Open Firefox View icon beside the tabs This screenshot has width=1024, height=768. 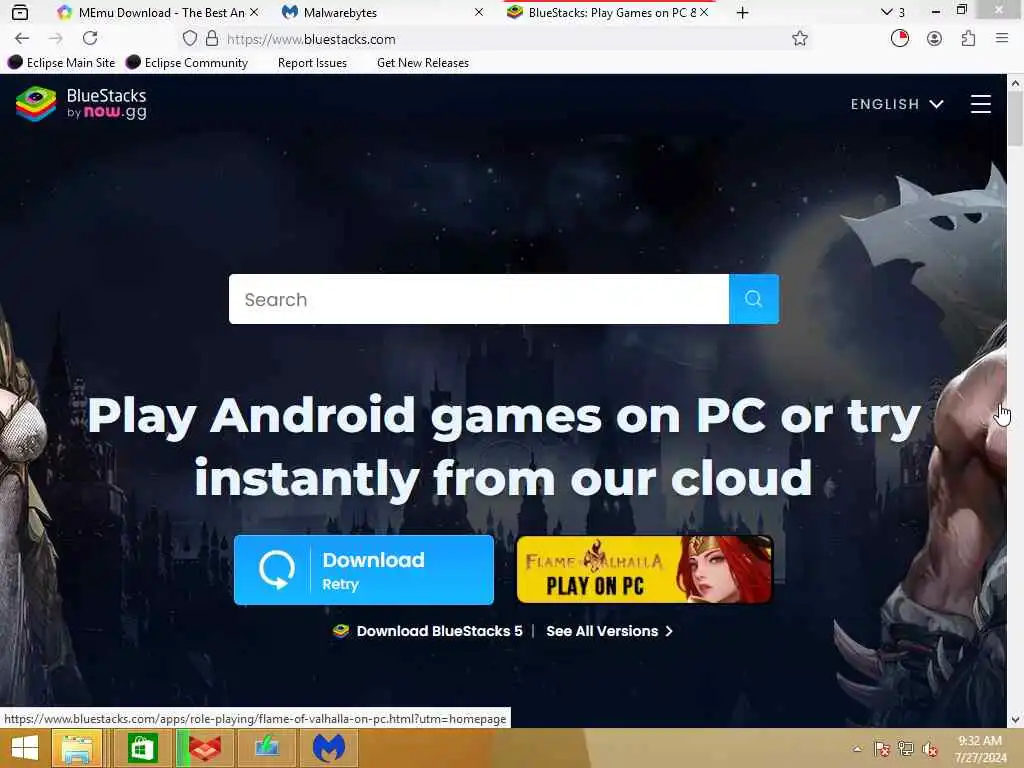pos(20,12)
